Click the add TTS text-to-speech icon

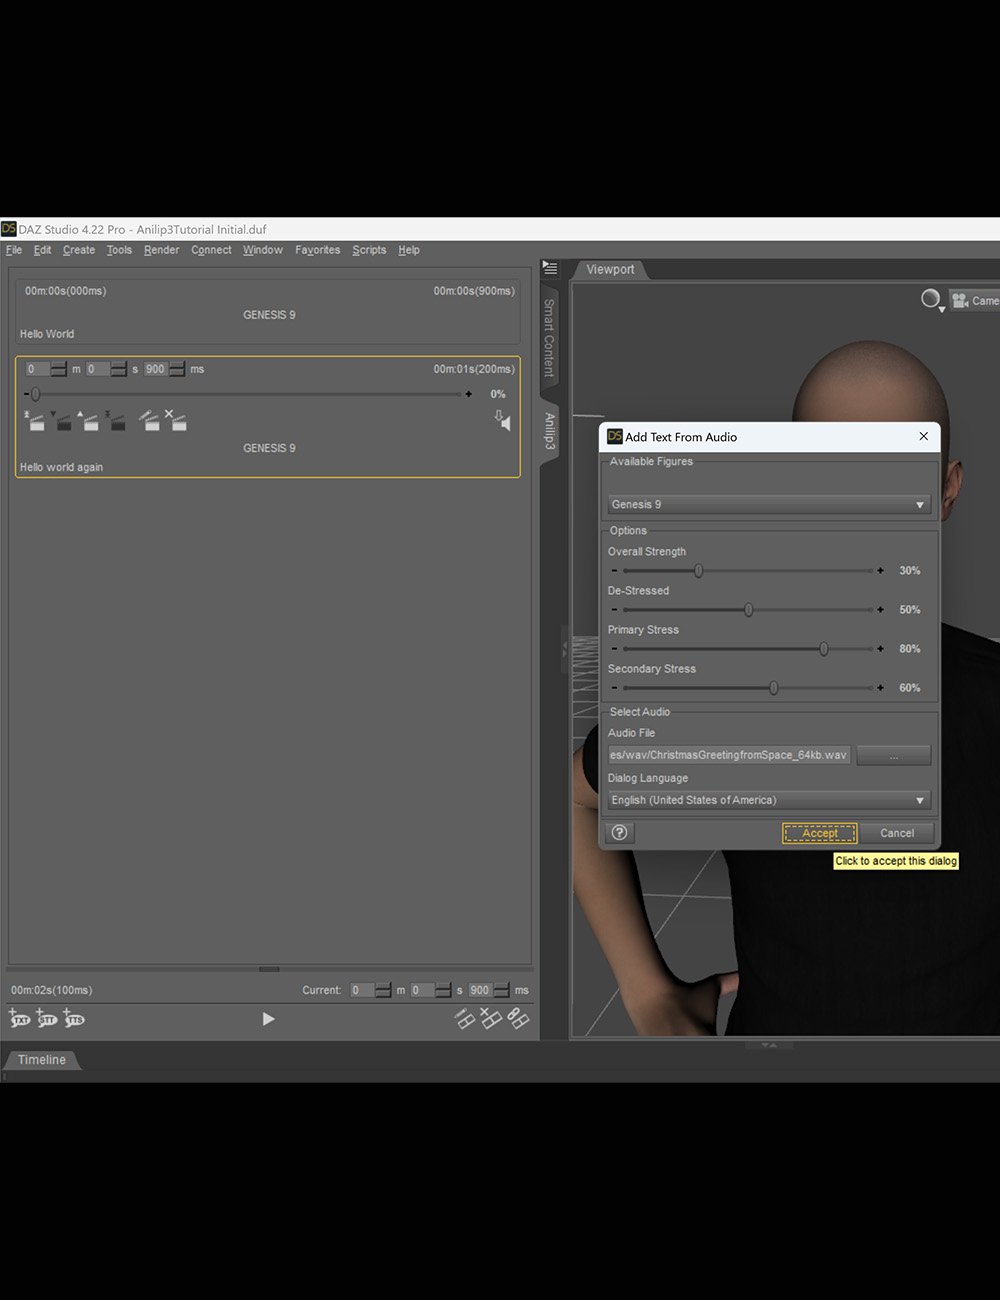[x=74, y=1019]
